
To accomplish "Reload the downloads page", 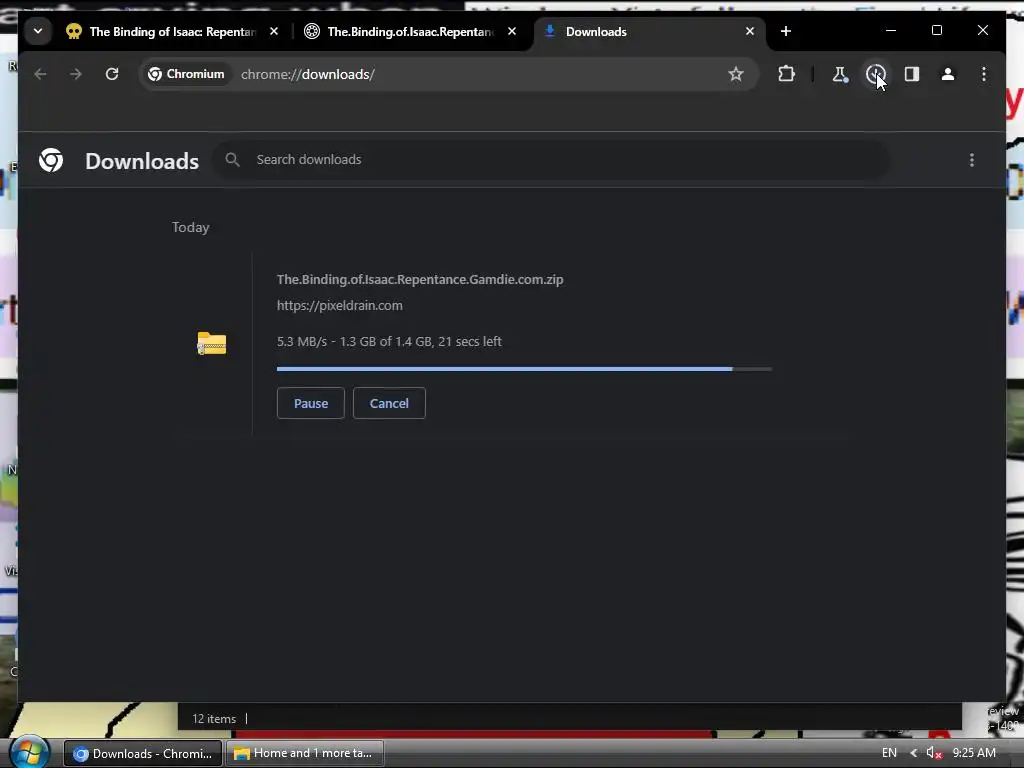I will (112, 74).
